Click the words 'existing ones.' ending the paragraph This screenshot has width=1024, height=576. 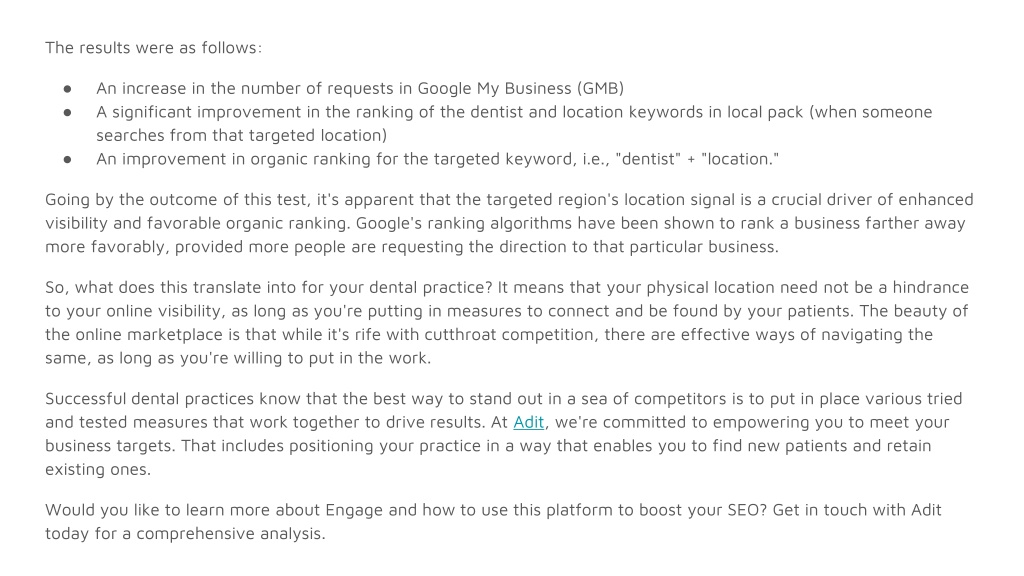point(98,470)
